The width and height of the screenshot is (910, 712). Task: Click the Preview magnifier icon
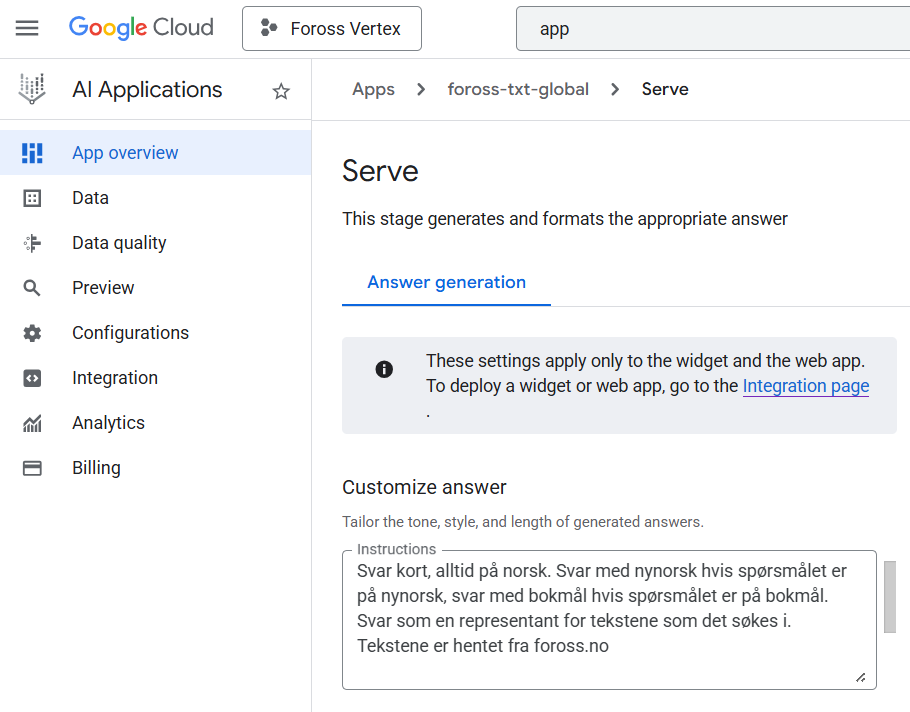tap(32, 288)
